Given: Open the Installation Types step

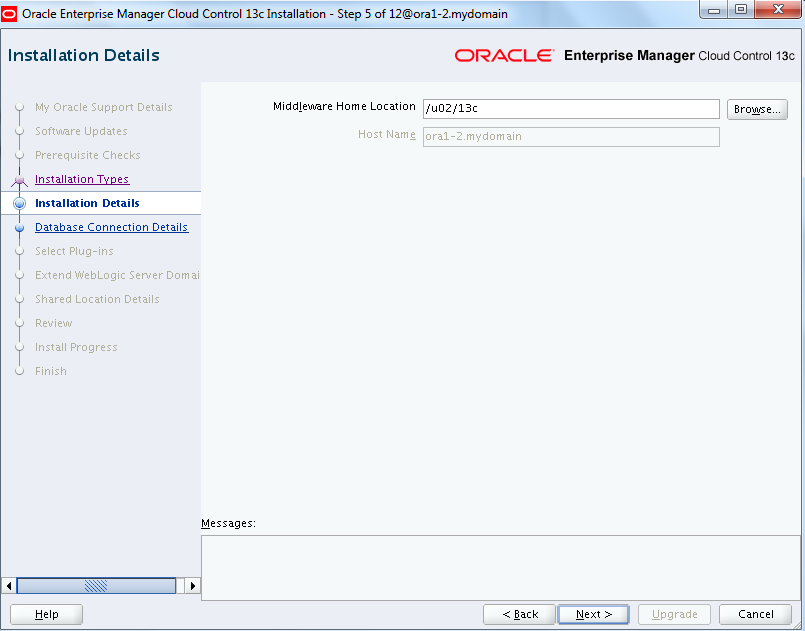Looking at the screenshot, I should pos(82,180).
